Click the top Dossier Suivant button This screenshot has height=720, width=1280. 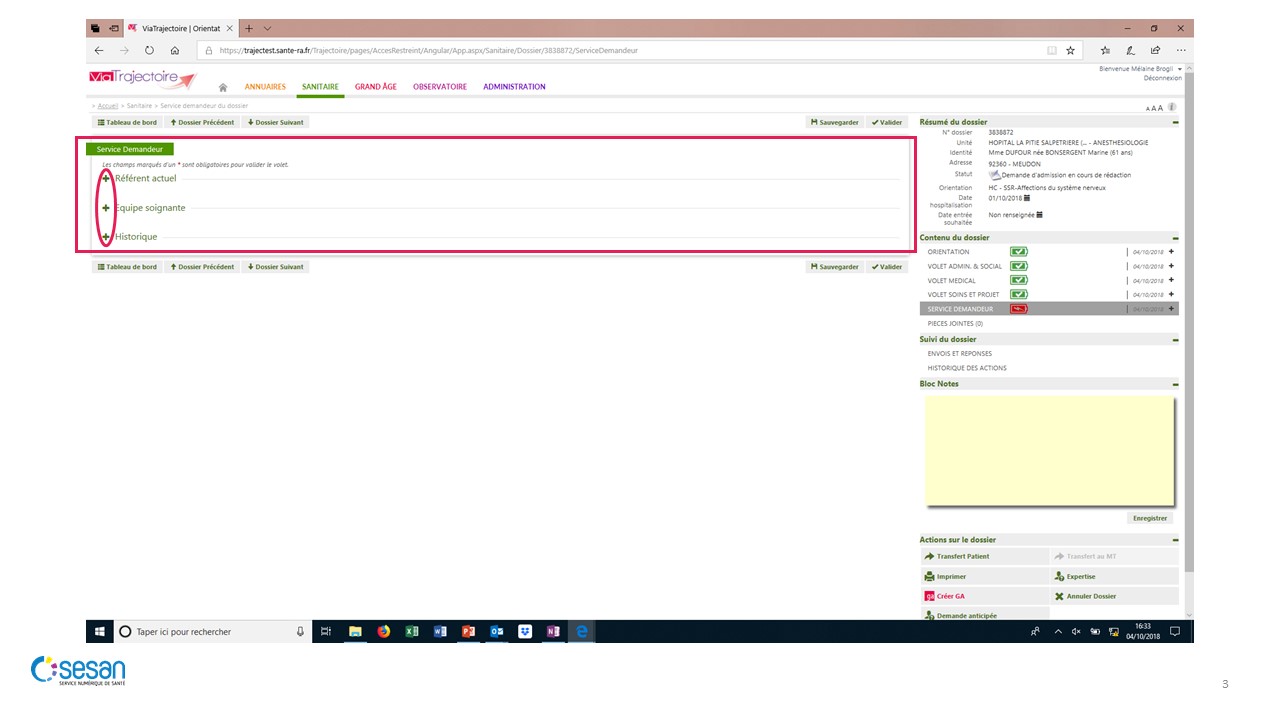click(x=275, y=122)
